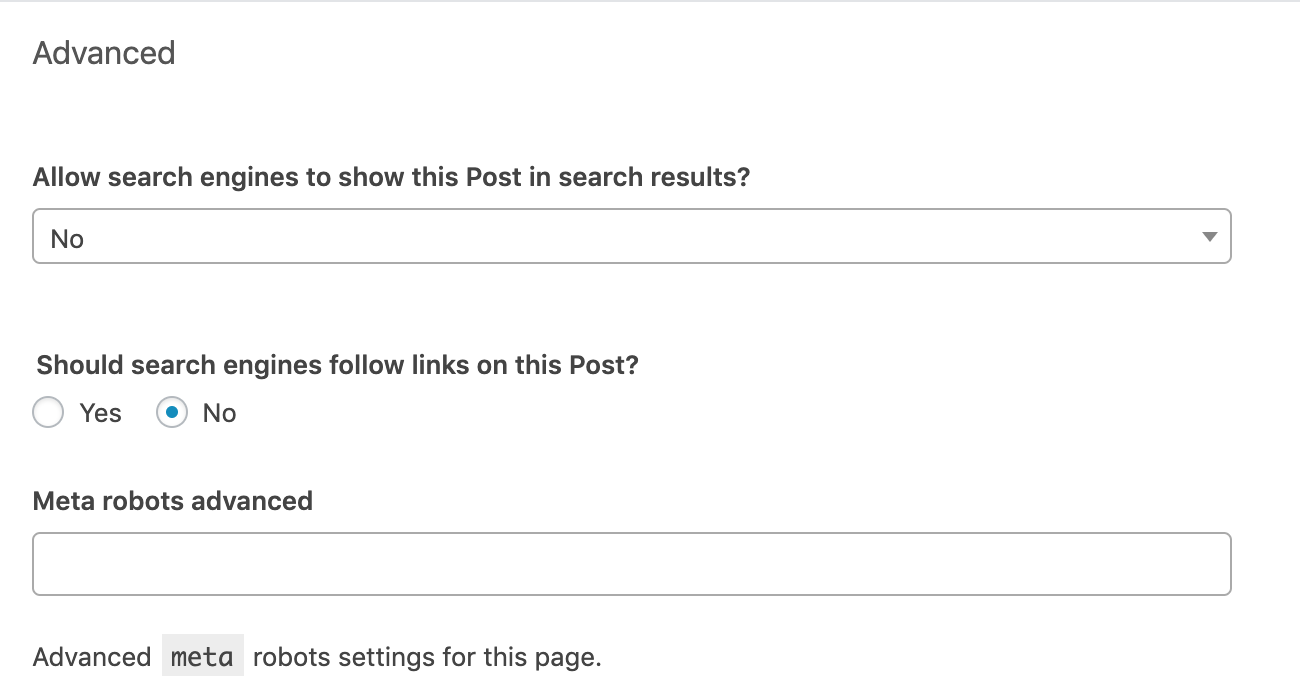
Task: Click the selected "No" value in the dropdown
Action: coord(68,239)
